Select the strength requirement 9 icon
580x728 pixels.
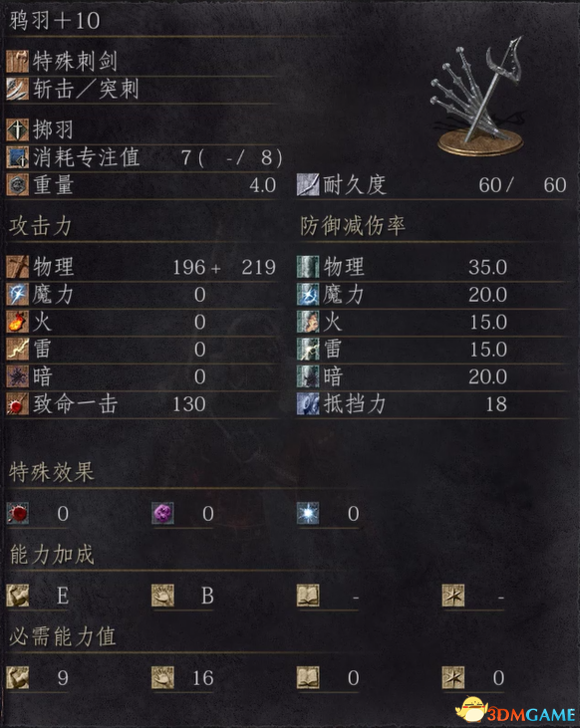[x=18, y=677]
